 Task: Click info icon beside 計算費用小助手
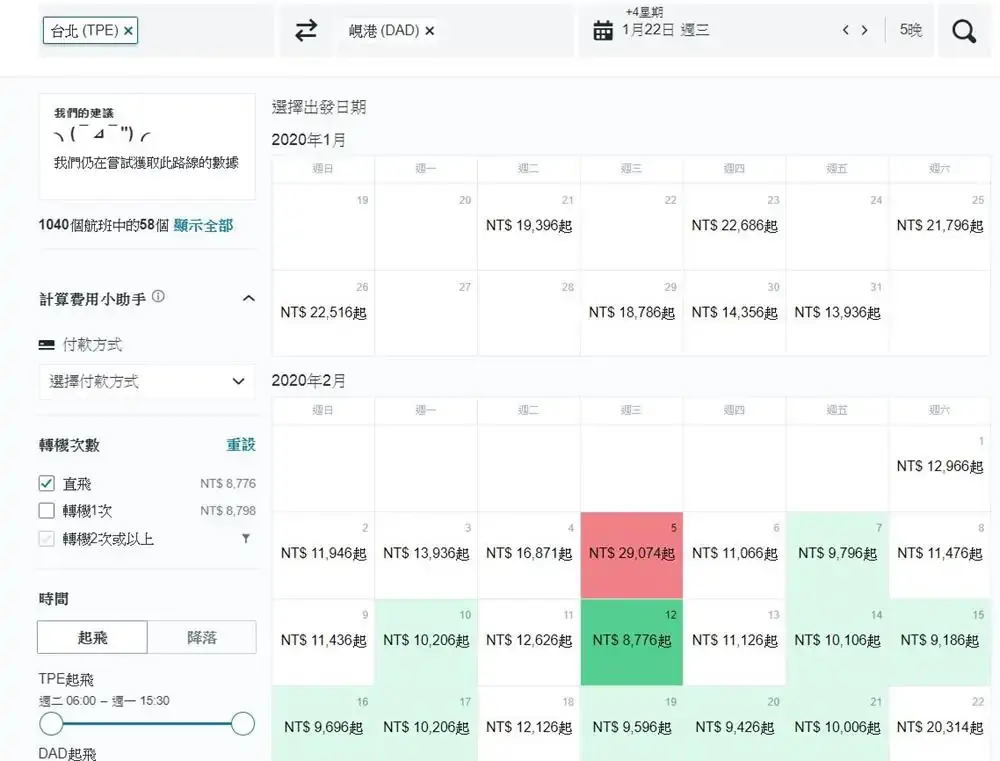(x=159, y=297)
